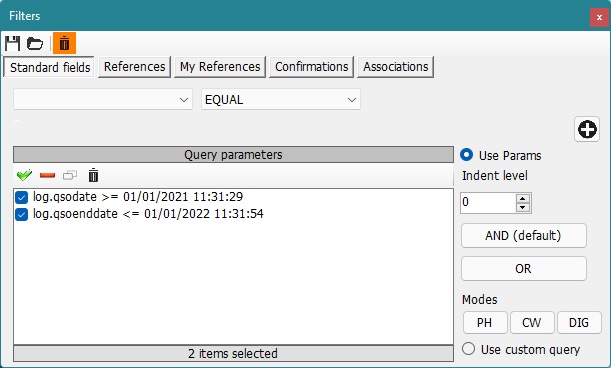Image resolution: width=611 pixels, height=368 pixels.
Task: Check all query parameters with green checkmark
Action: click(25, 175)
